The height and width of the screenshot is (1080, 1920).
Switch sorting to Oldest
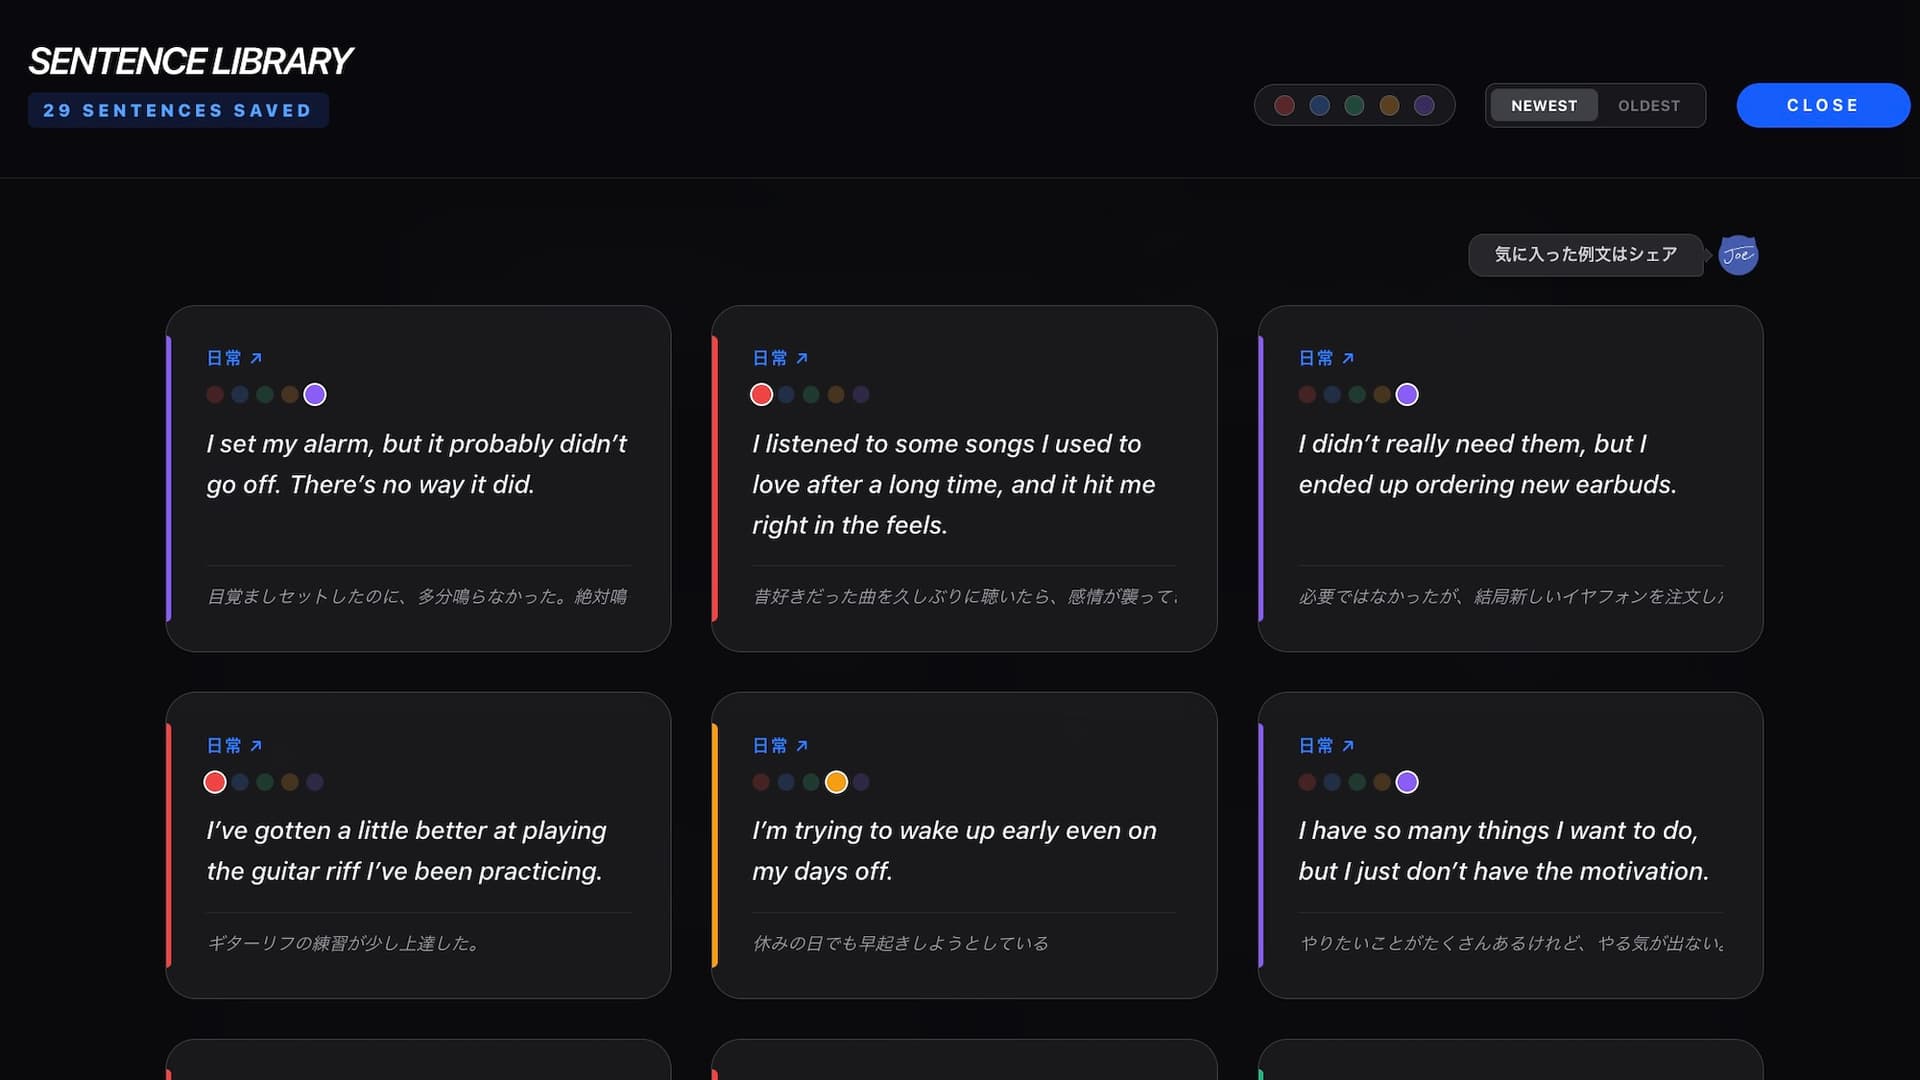point(1649,105)
